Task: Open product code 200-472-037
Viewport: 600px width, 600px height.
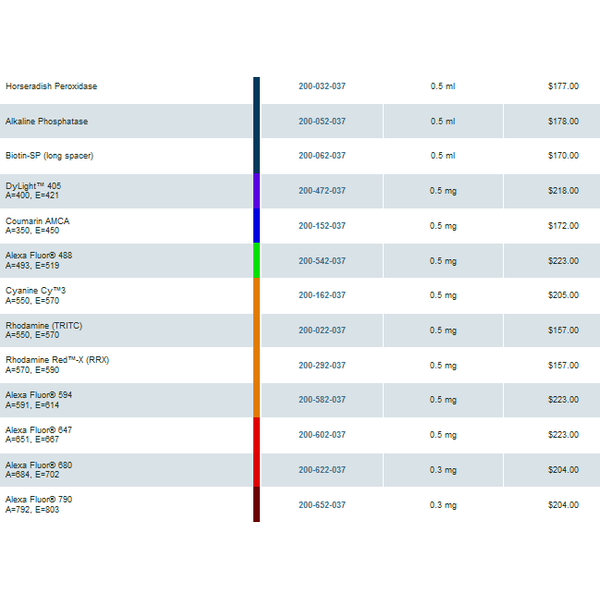Action: [x=322, y=191]
